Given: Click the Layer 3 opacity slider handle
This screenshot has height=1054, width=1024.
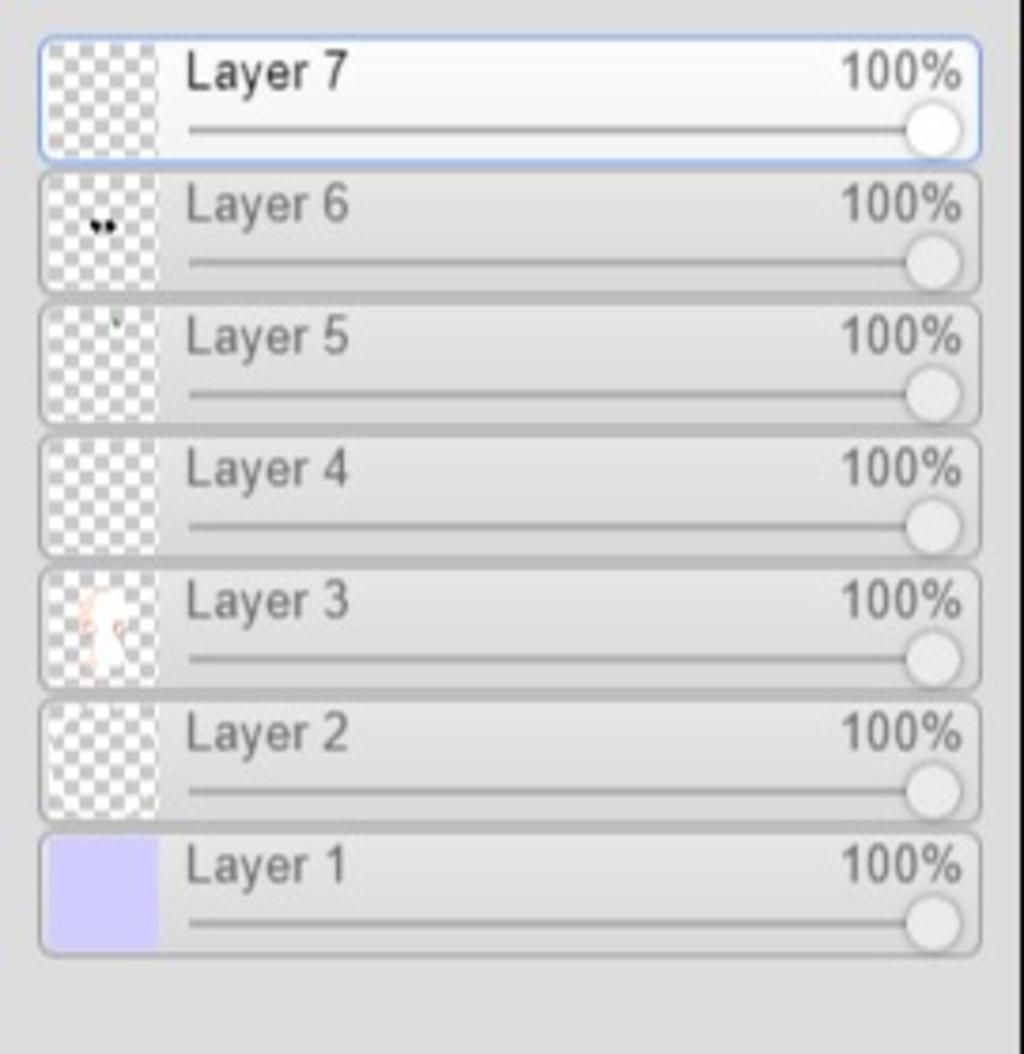Looking at the screenshot, I should click(933, 660).
